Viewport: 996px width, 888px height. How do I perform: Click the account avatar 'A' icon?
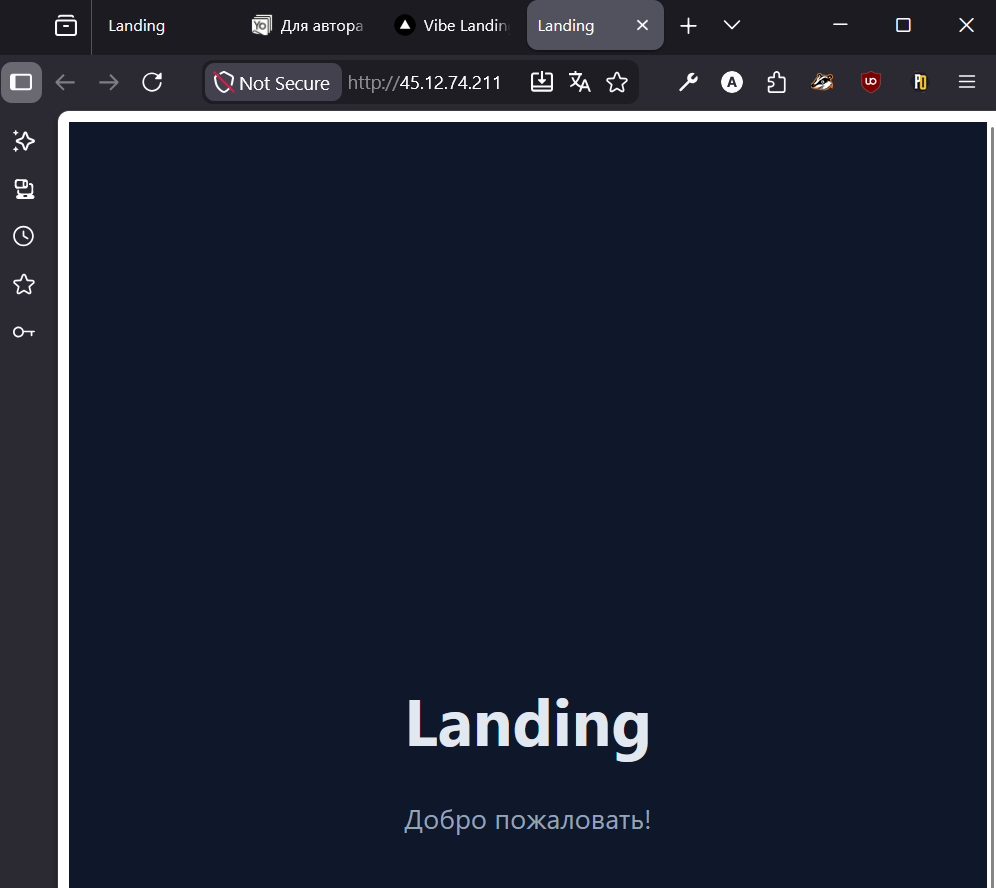[x=732, y=82]
